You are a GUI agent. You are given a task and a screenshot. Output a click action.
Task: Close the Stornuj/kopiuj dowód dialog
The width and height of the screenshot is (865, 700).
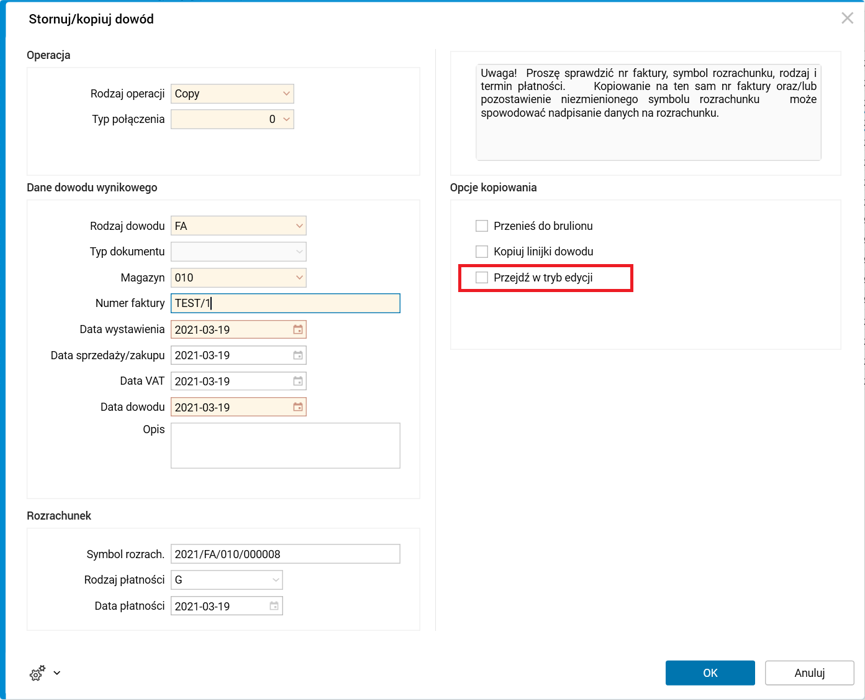[x=847, y=18]
